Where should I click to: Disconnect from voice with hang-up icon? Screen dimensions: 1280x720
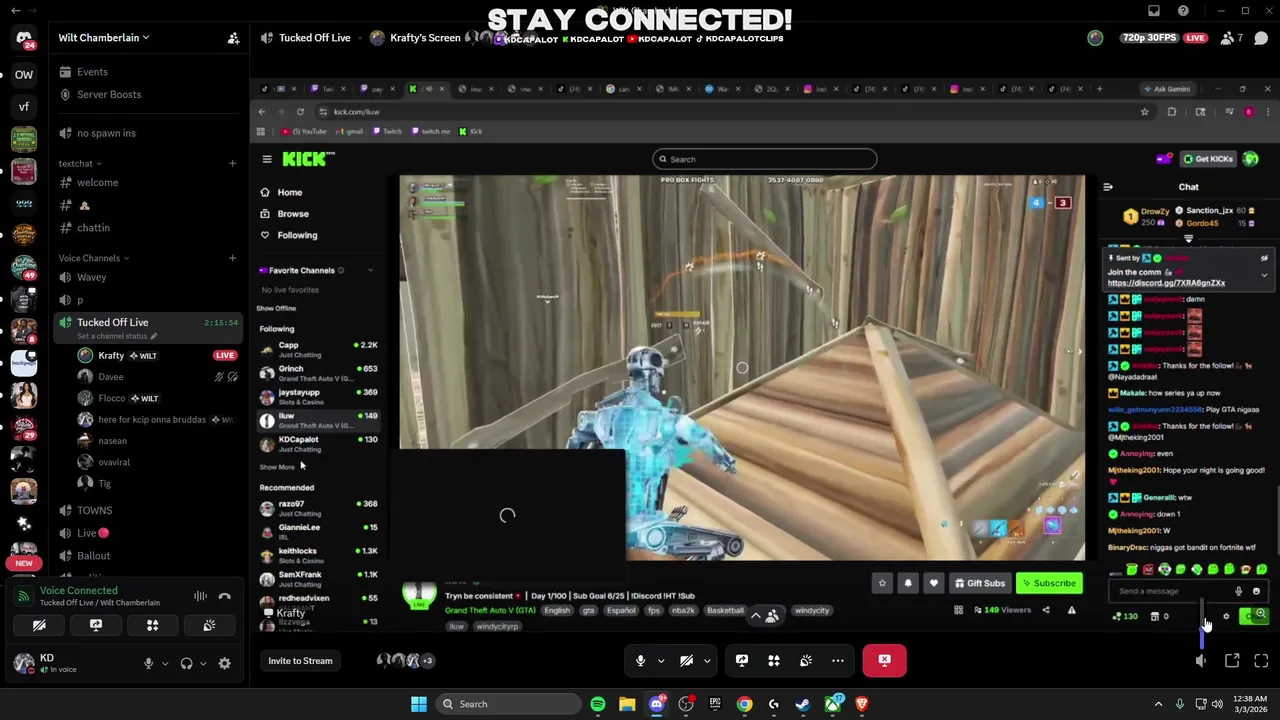[x=225, y=596]
